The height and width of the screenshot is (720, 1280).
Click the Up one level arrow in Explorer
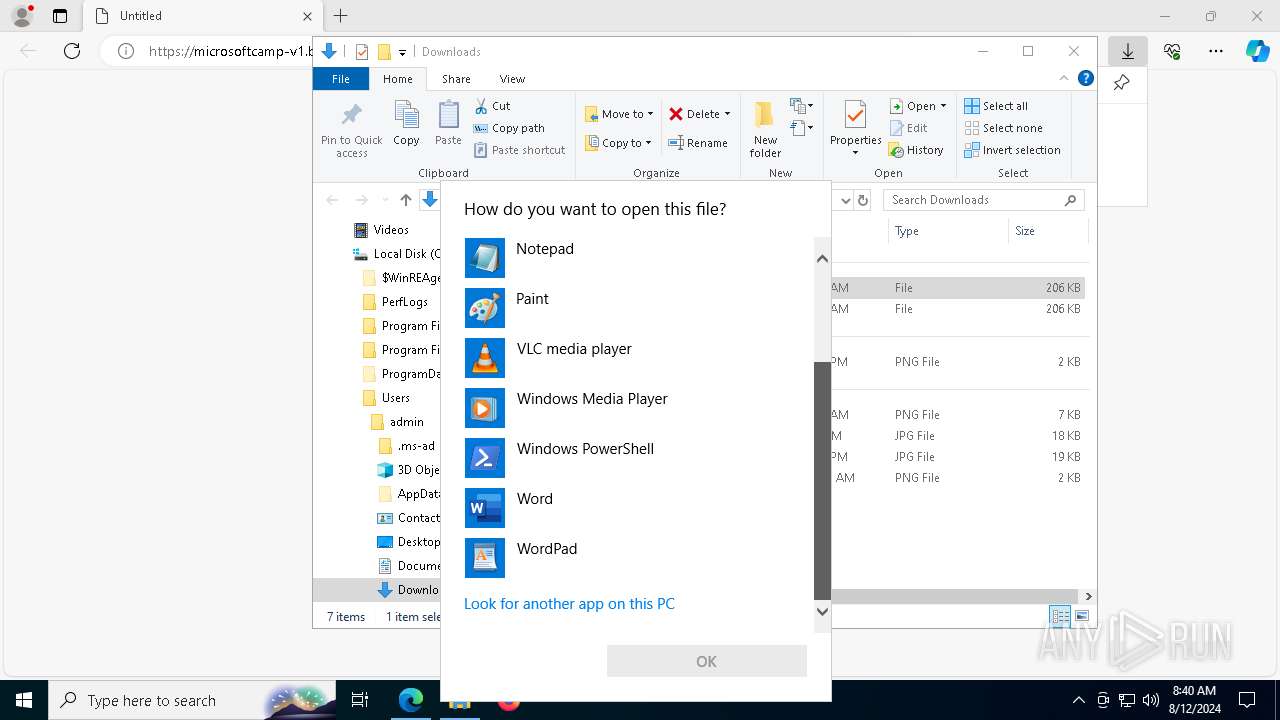click(x=405, y=200)
